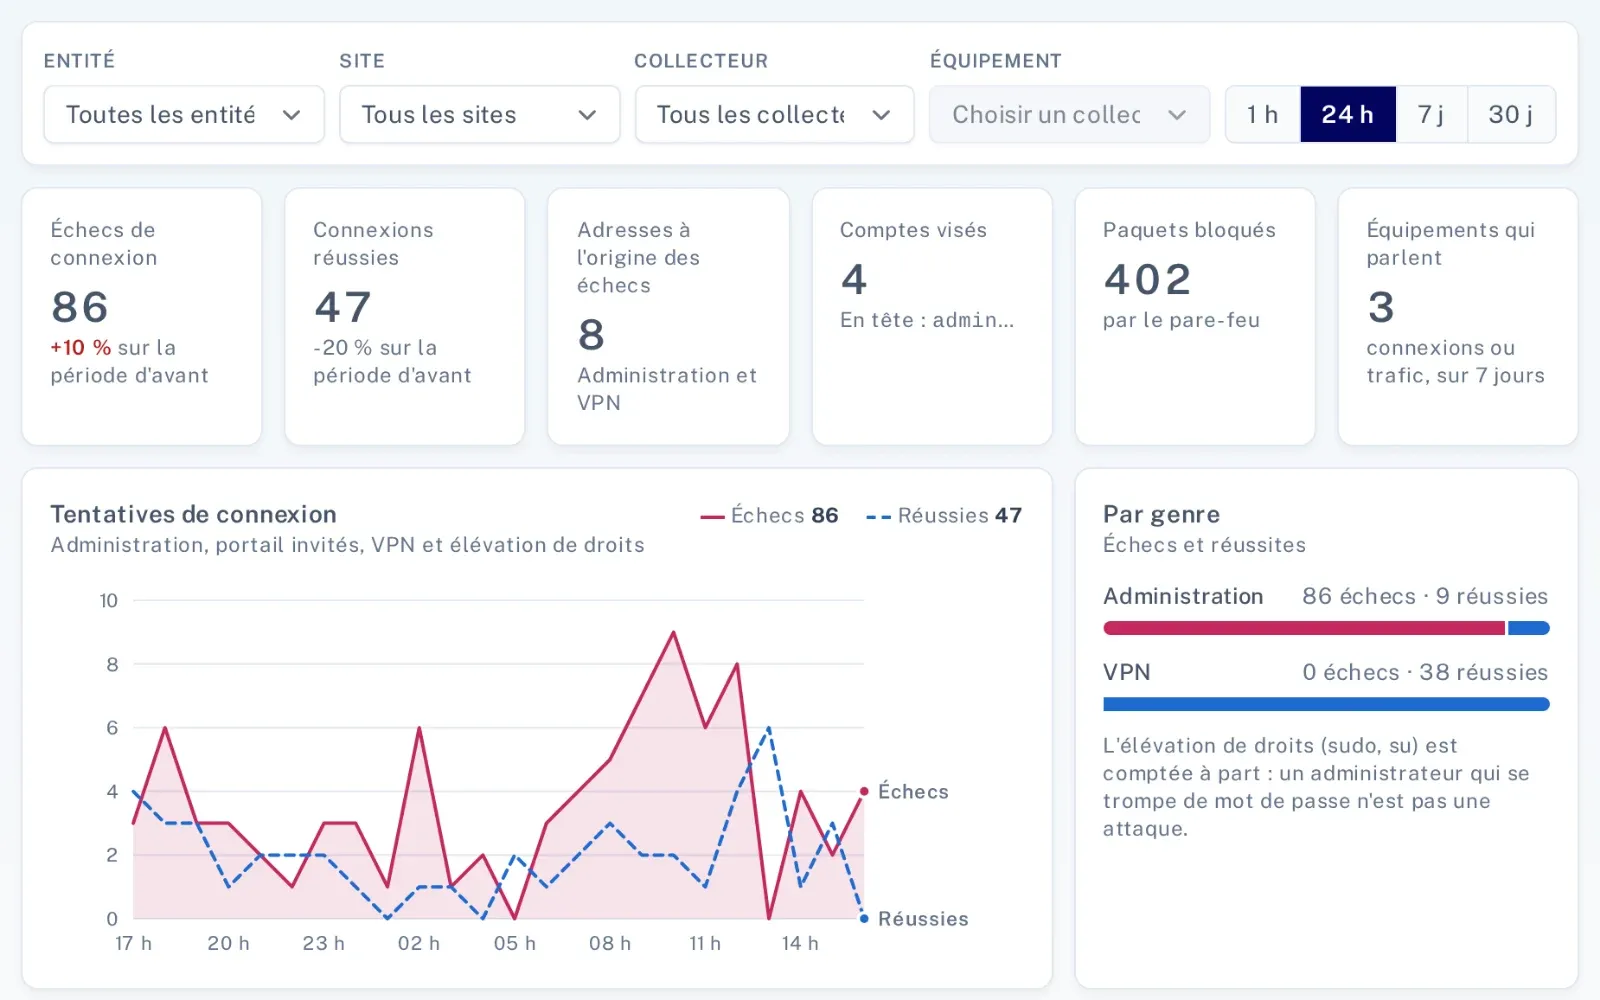
Task: Click 'En tête : admin...' text
Action: point(927,320)
